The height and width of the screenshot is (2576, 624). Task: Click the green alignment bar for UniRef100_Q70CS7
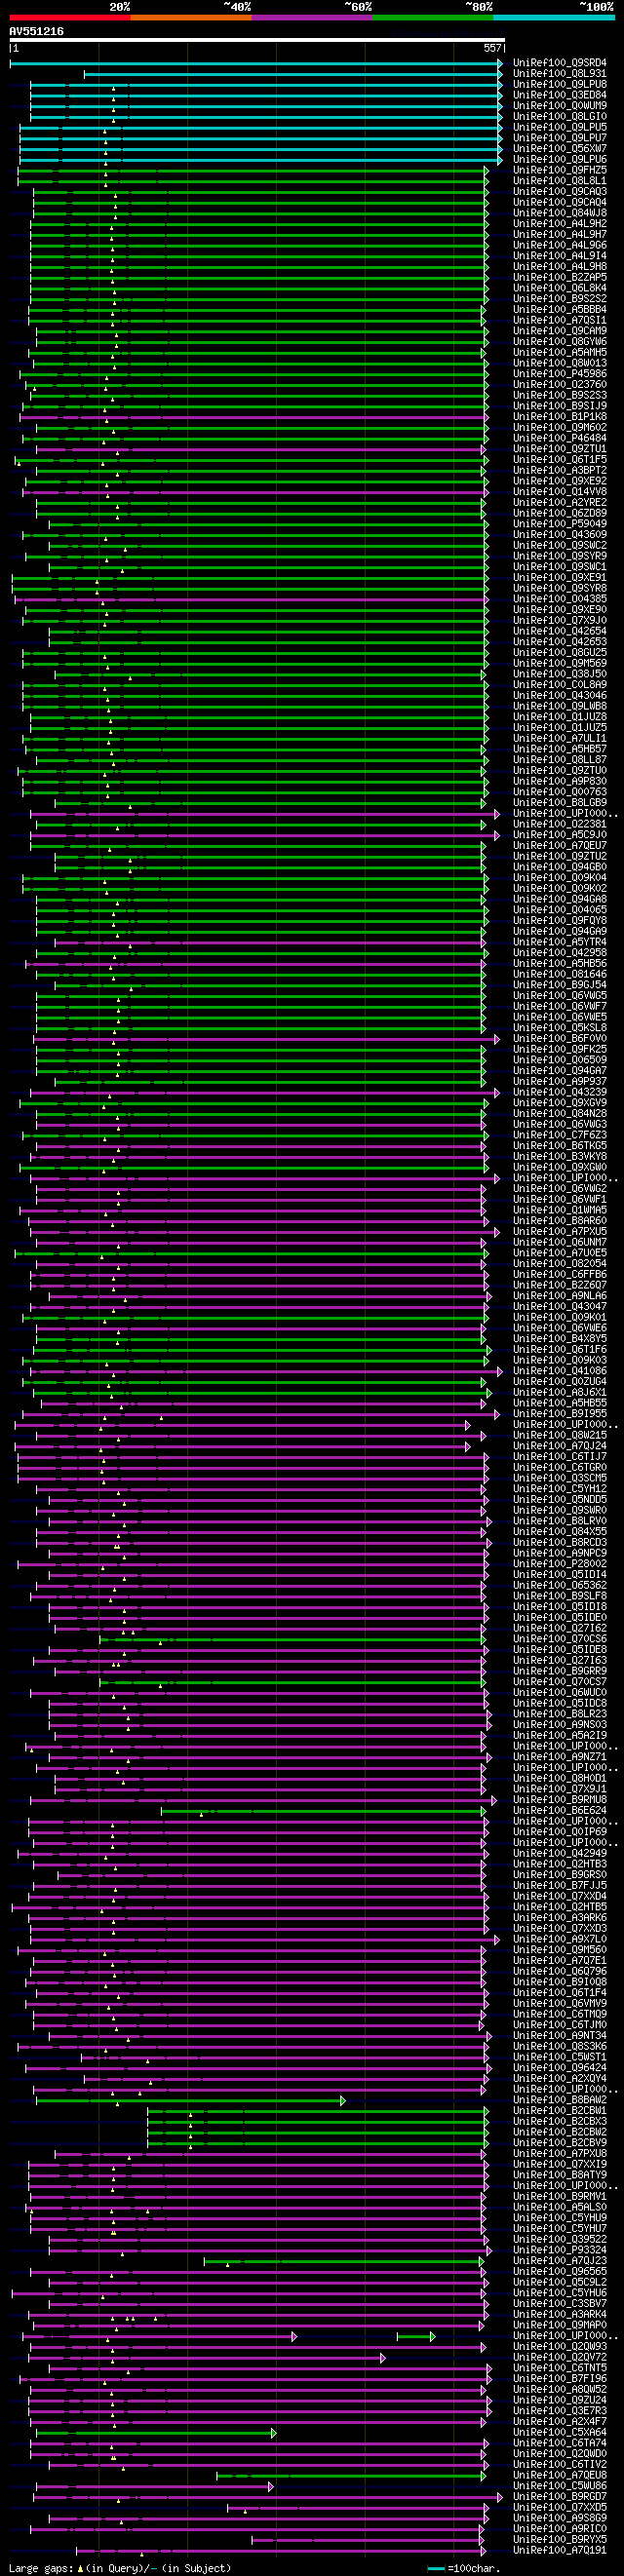(292, 1682)
